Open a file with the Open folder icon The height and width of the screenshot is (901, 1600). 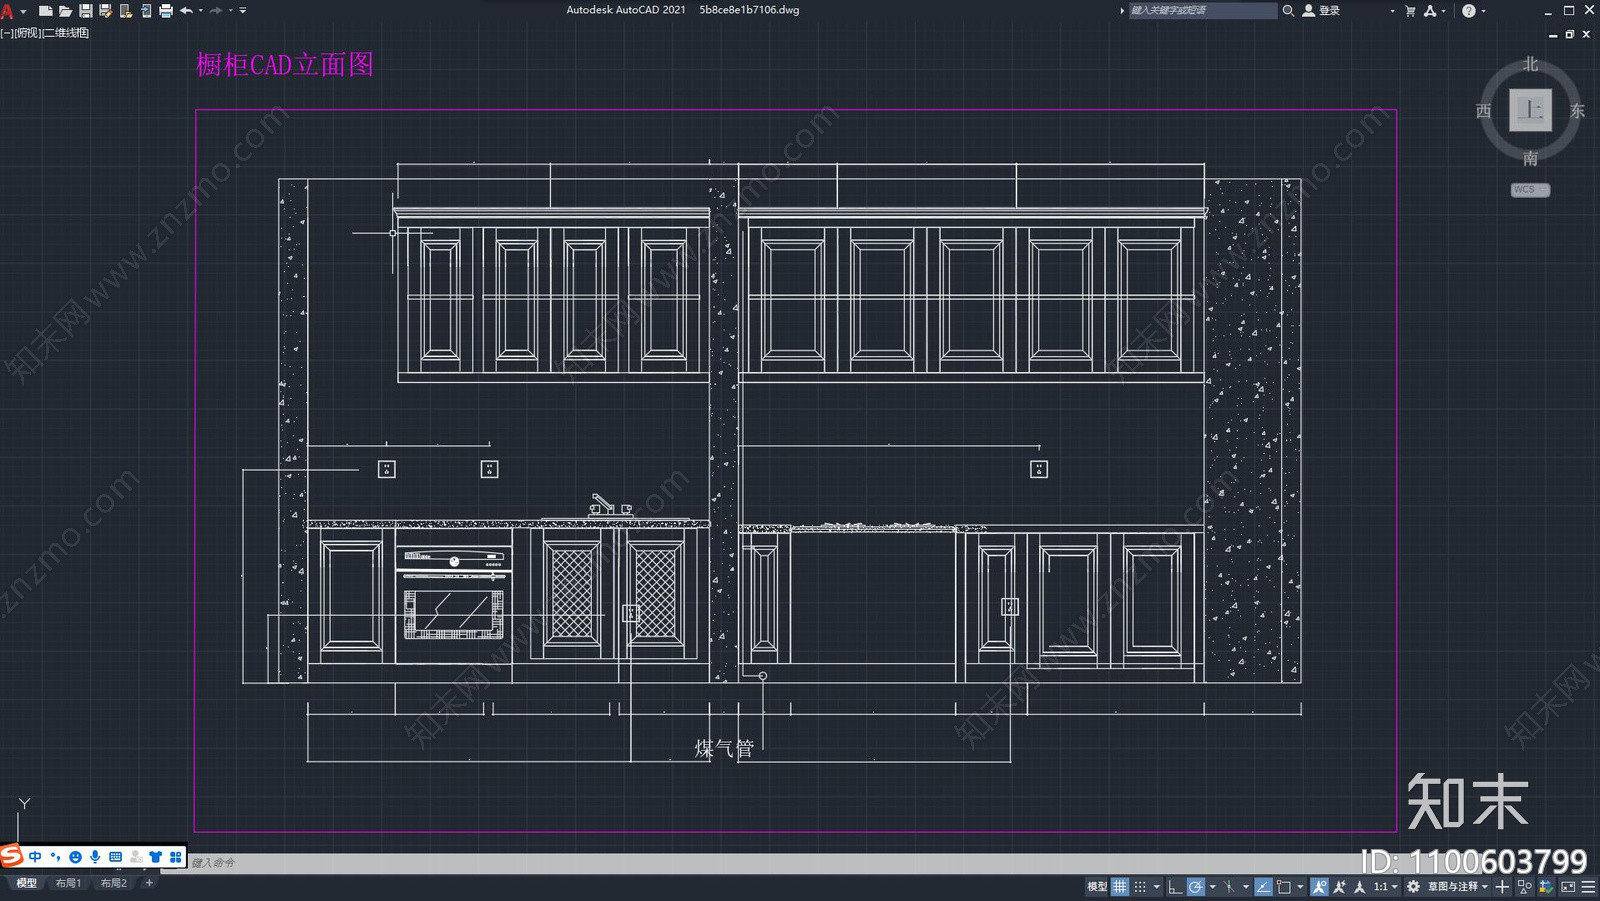pyautogui.click(x=65, y=11)
